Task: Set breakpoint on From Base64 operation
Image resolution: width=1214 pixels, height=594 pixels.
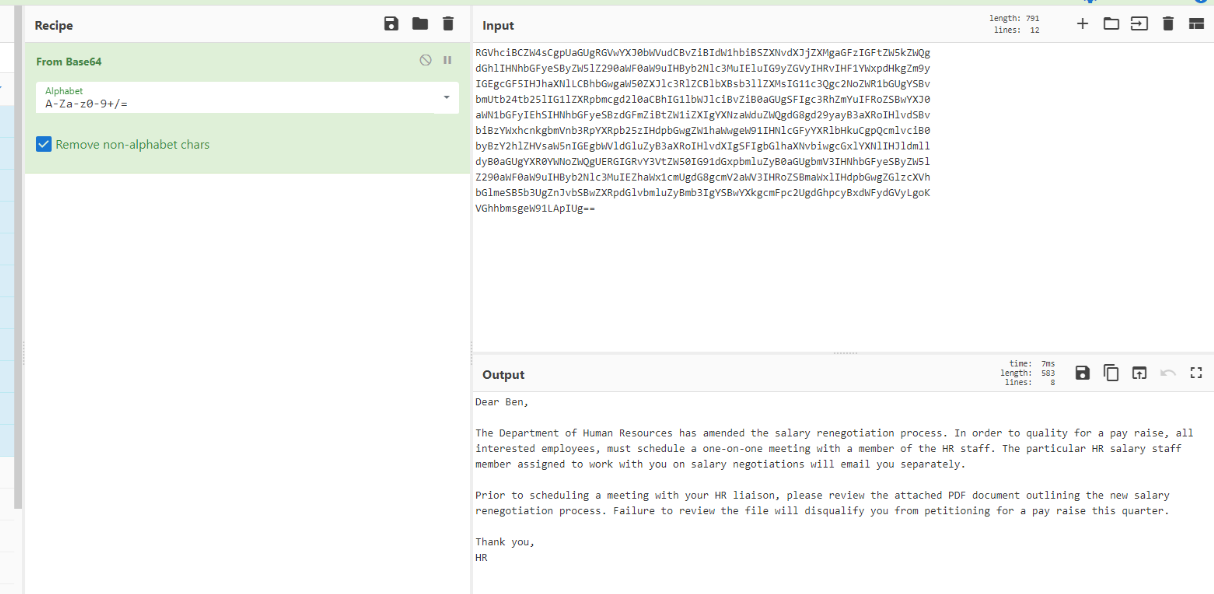Action: (x=447, y=61)
